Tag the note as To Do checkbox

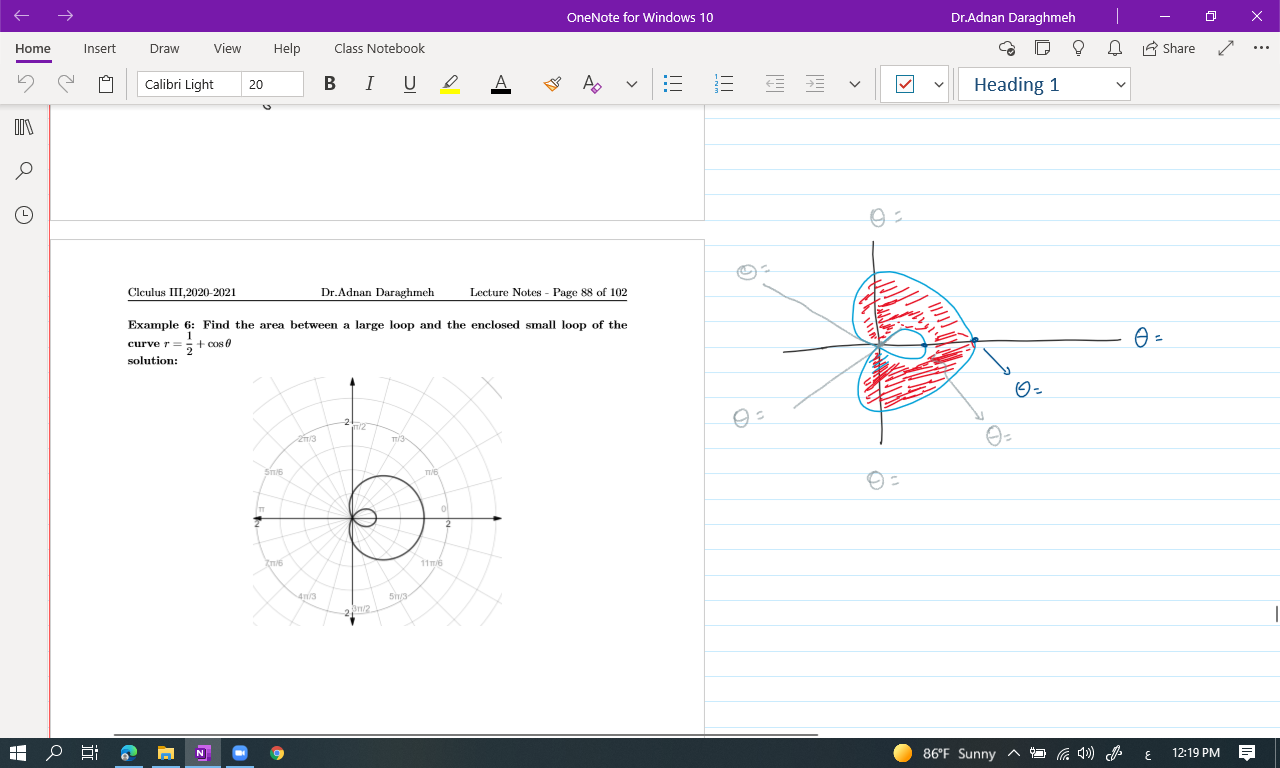[x=905, y=85]
